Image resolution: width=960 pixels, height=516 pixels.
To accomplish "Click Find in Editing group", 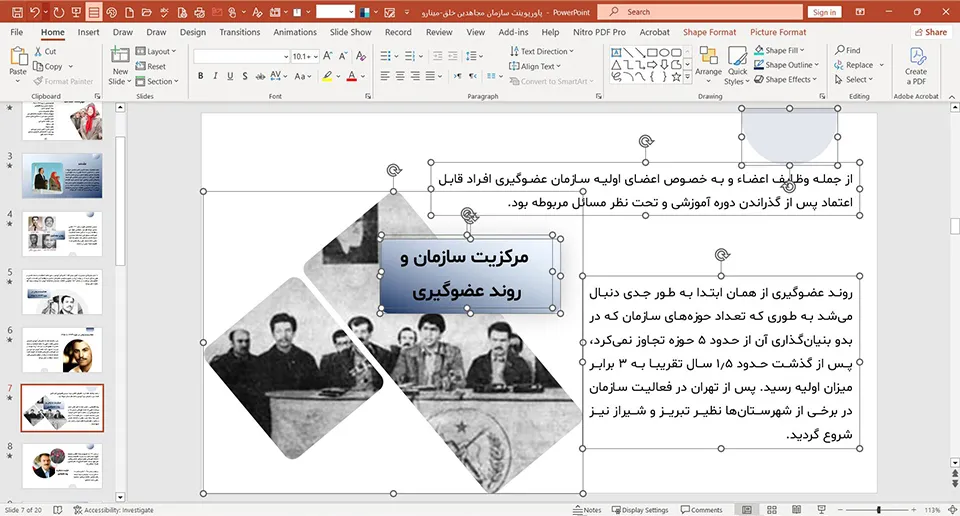I will pos(847,50).
